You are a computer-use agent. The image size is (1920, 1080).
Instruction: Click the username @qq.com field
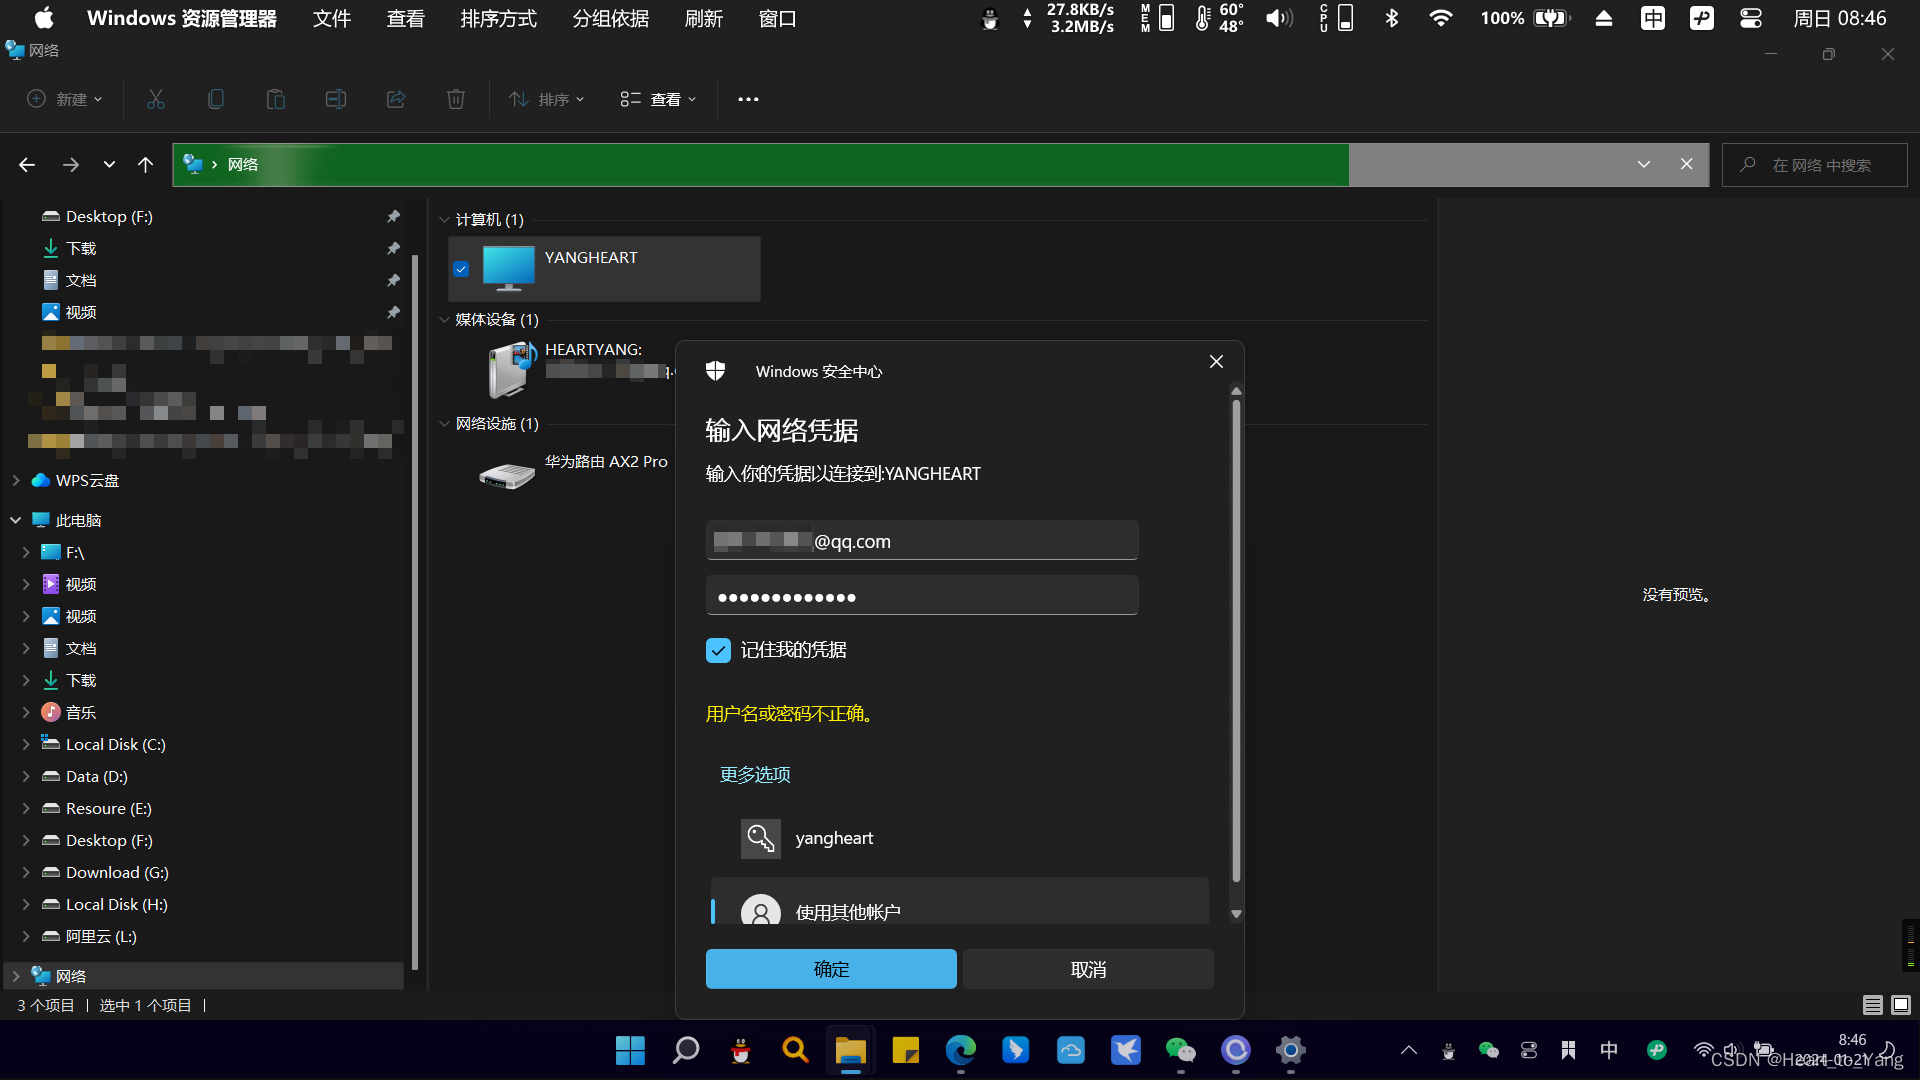[922, 541]
